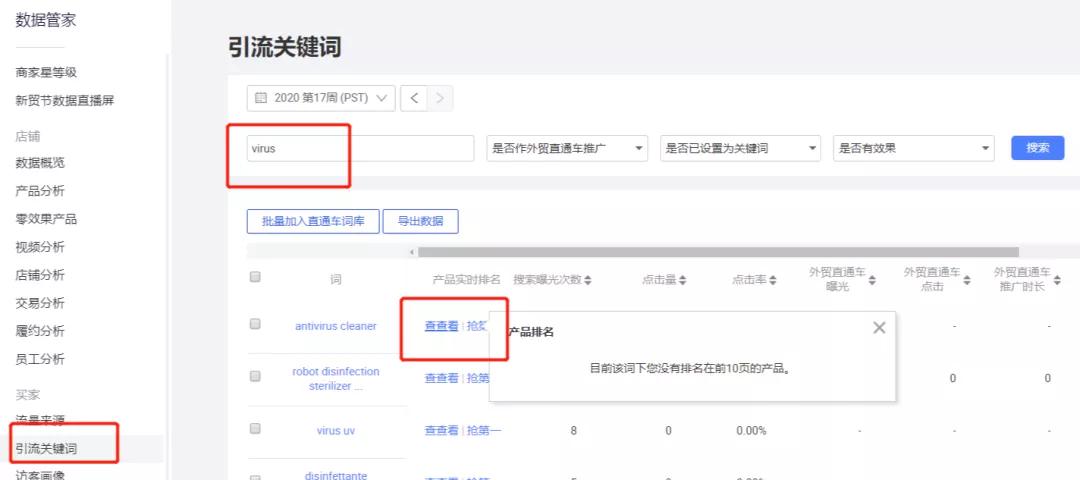The height and width of the screenshot is (480, 1080).
Task: Open 交易分析 in sidebar
Action: pos(40,303)
